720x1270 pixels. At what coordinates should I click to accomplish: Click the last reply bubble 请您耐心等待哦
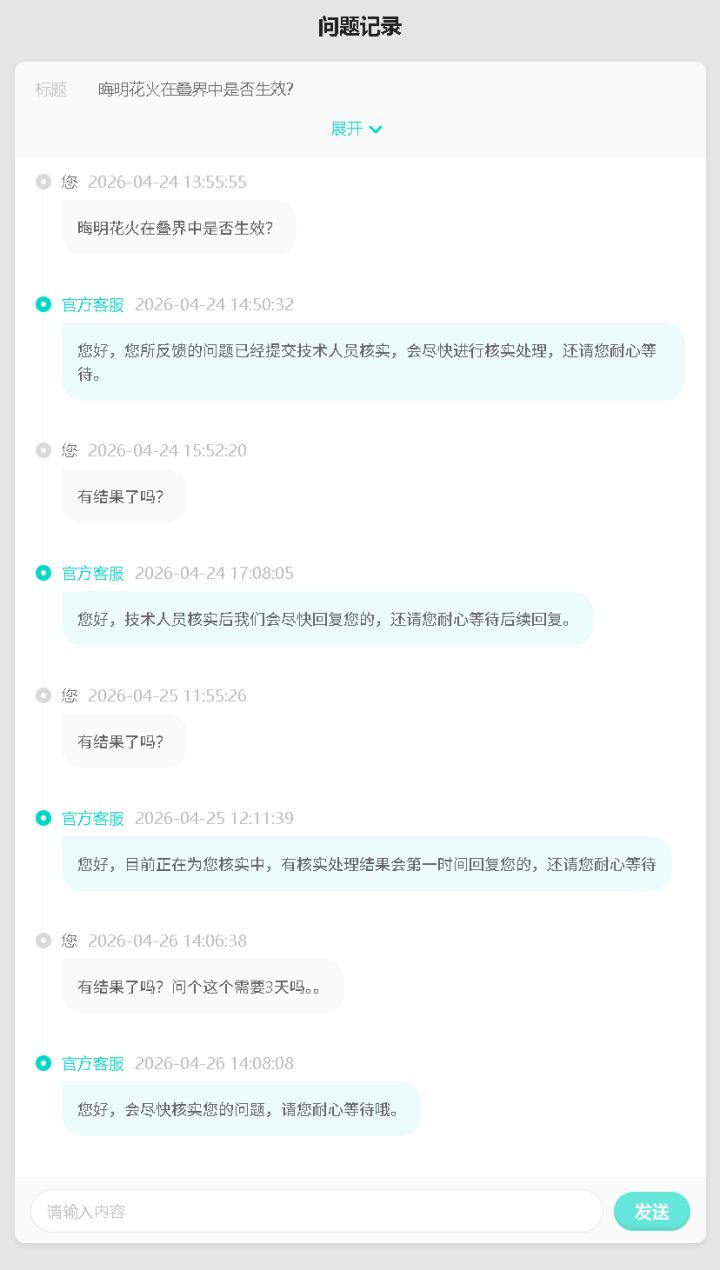pyautogui.click(x=241, y=1109)
